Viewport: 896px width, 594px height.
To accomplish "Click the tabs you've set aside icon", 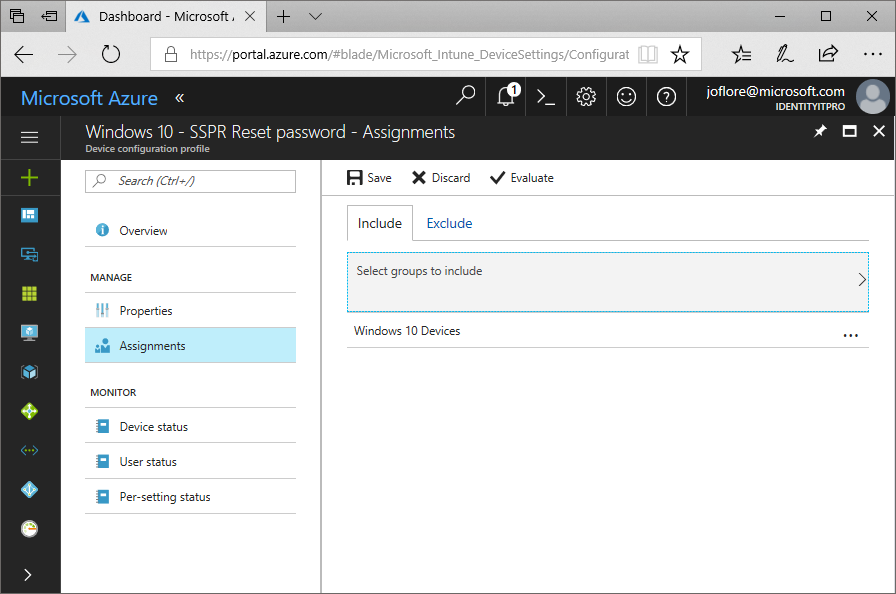I will tap(17, 16).
